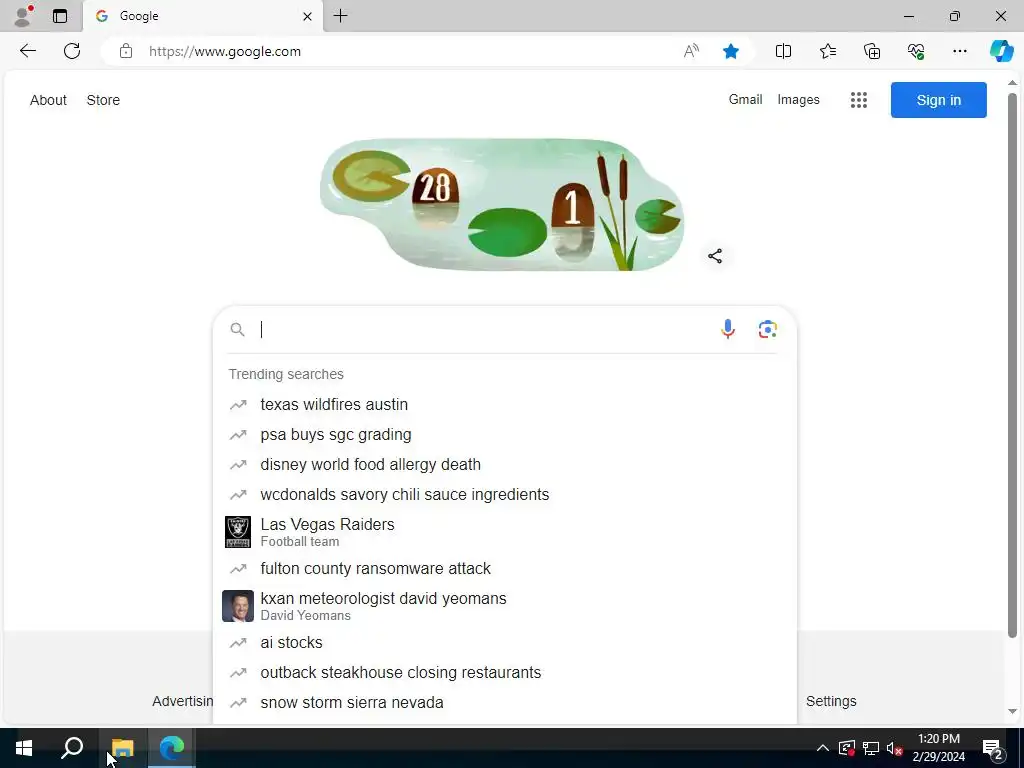Share the Google Doodle
The width and height of the screenshot is (1024, 768).
(x=715, y=256)
